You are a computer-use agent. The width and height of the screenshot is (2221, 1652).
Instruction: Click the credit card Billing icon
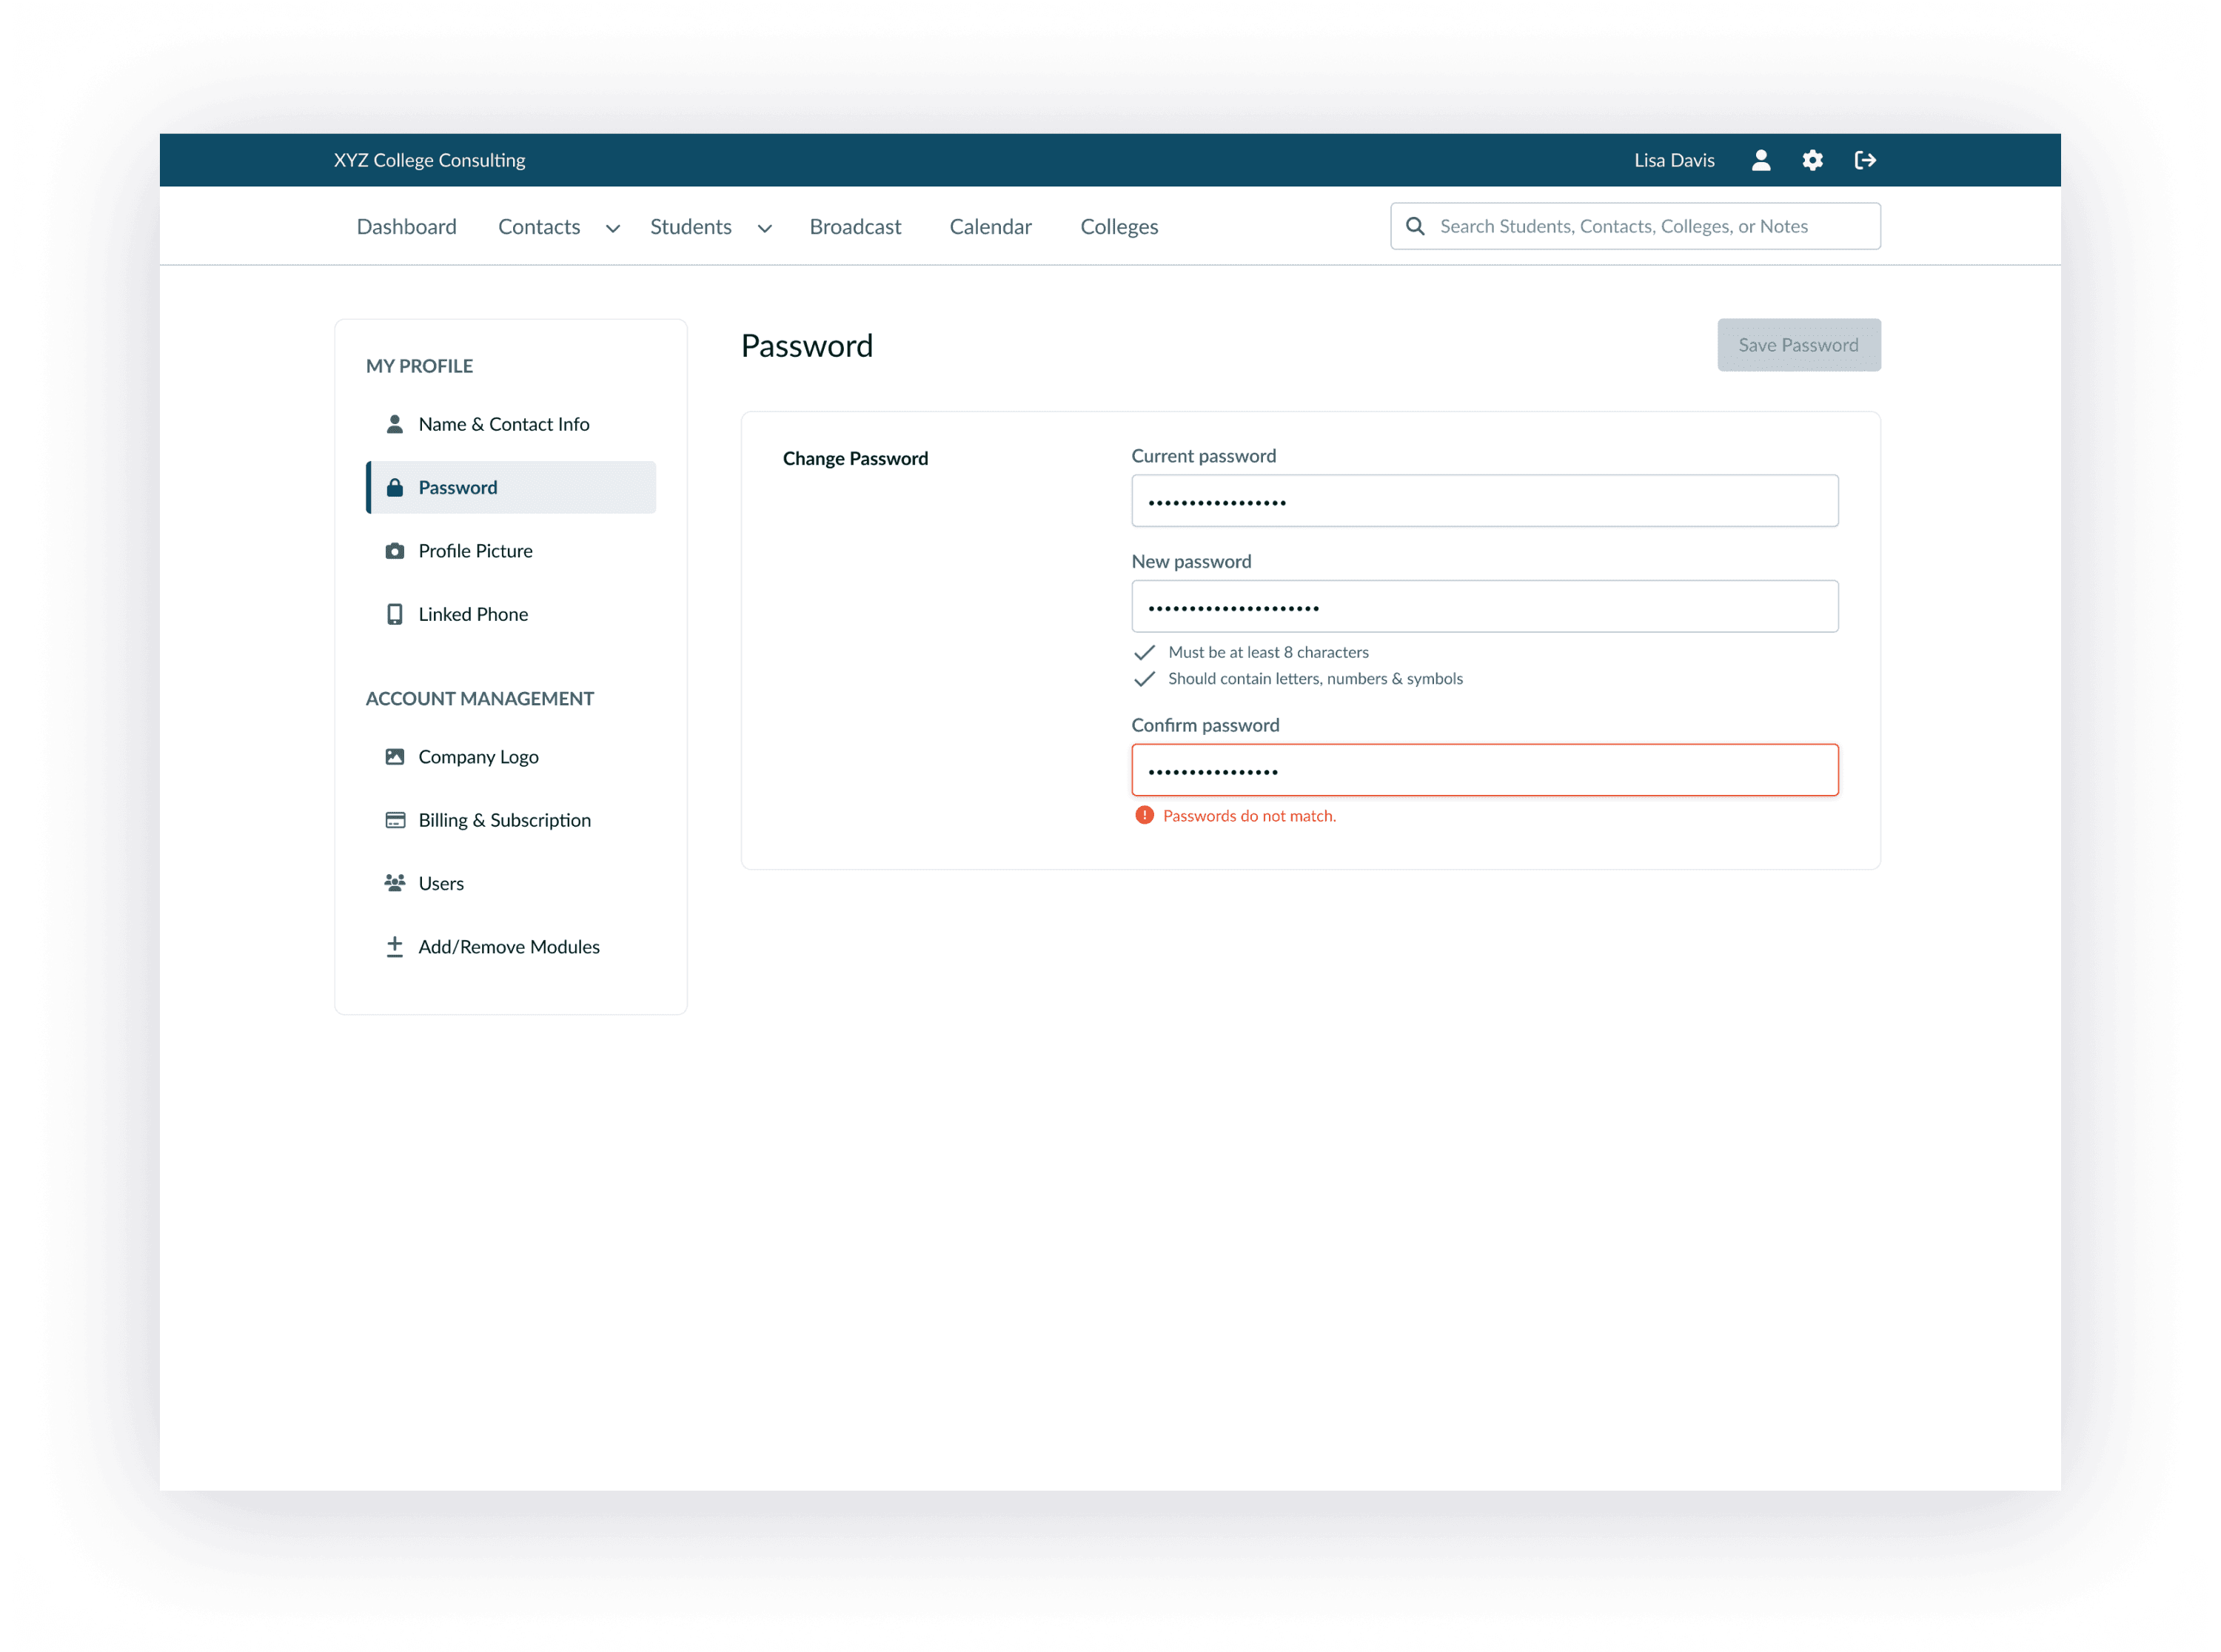(x=395, y=820)
